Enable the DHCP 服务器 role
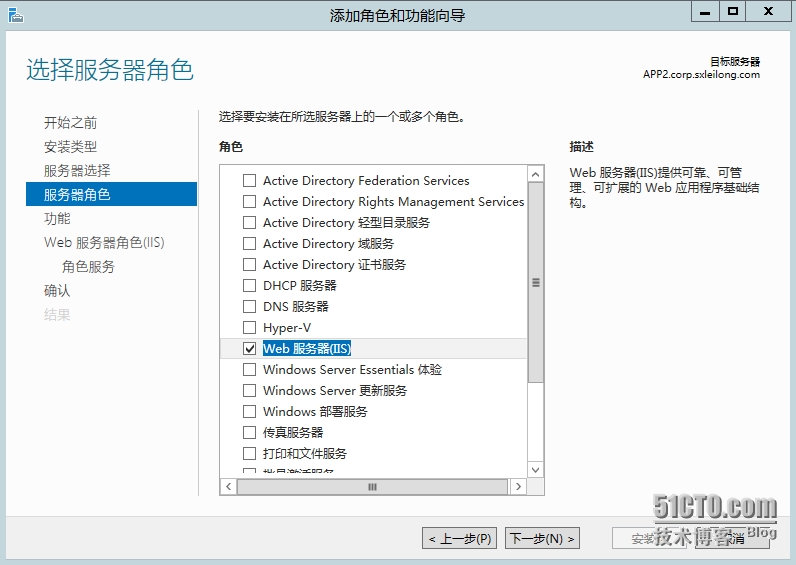The image size is (796, 565). [x=249, y=286]
